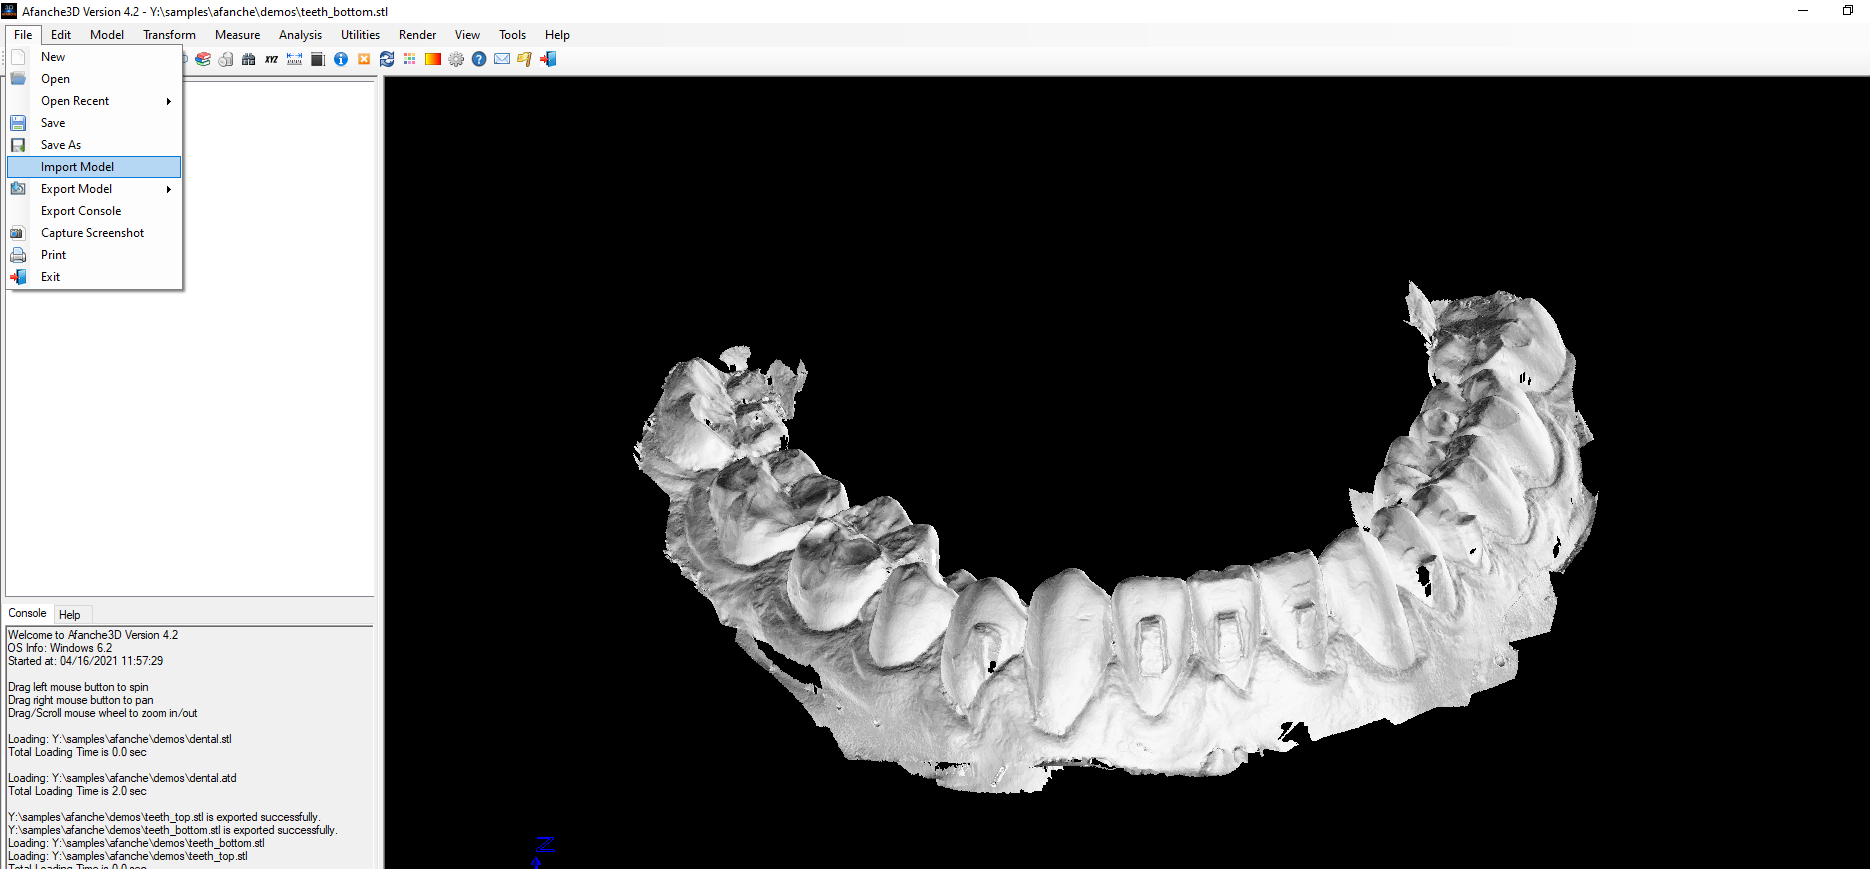
Task: Click the blue refresh arrows icon
Action: point(387,60)
